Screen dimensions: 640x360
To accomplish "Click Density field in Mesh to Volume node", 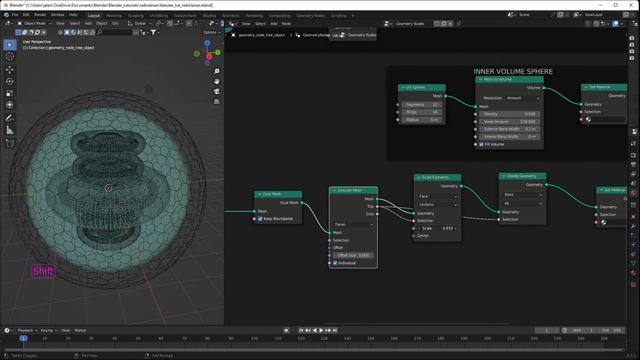I will point(510,114).
